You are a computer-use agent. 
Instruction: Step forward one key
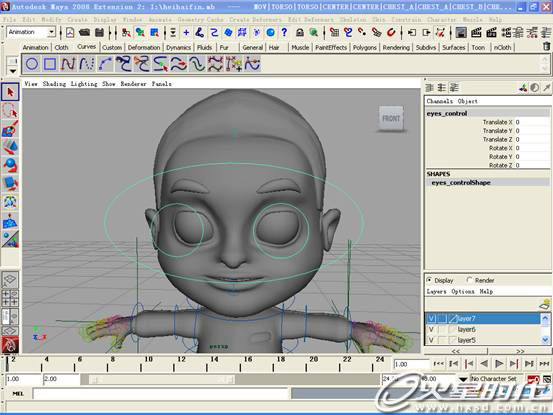coord(514,364)
